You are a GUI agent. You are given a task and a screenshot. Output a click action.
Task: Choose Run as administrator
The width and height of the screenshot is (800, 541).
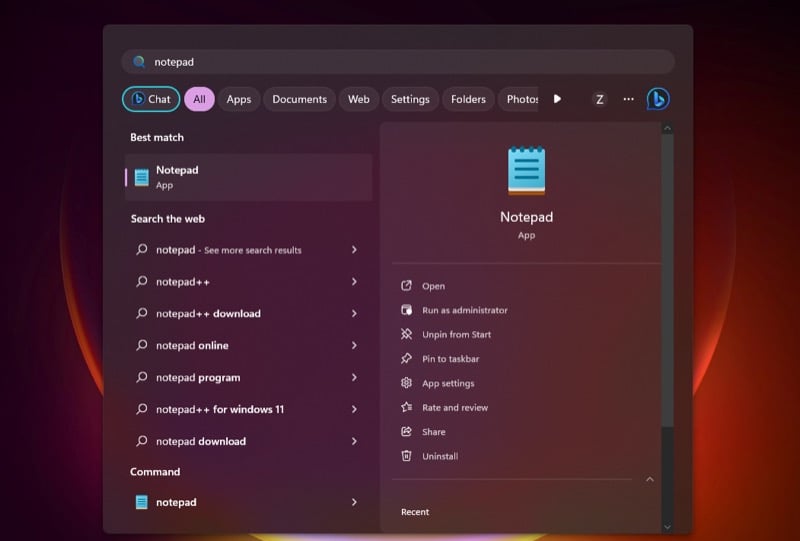pyautogui.click(x=465, y=310)
